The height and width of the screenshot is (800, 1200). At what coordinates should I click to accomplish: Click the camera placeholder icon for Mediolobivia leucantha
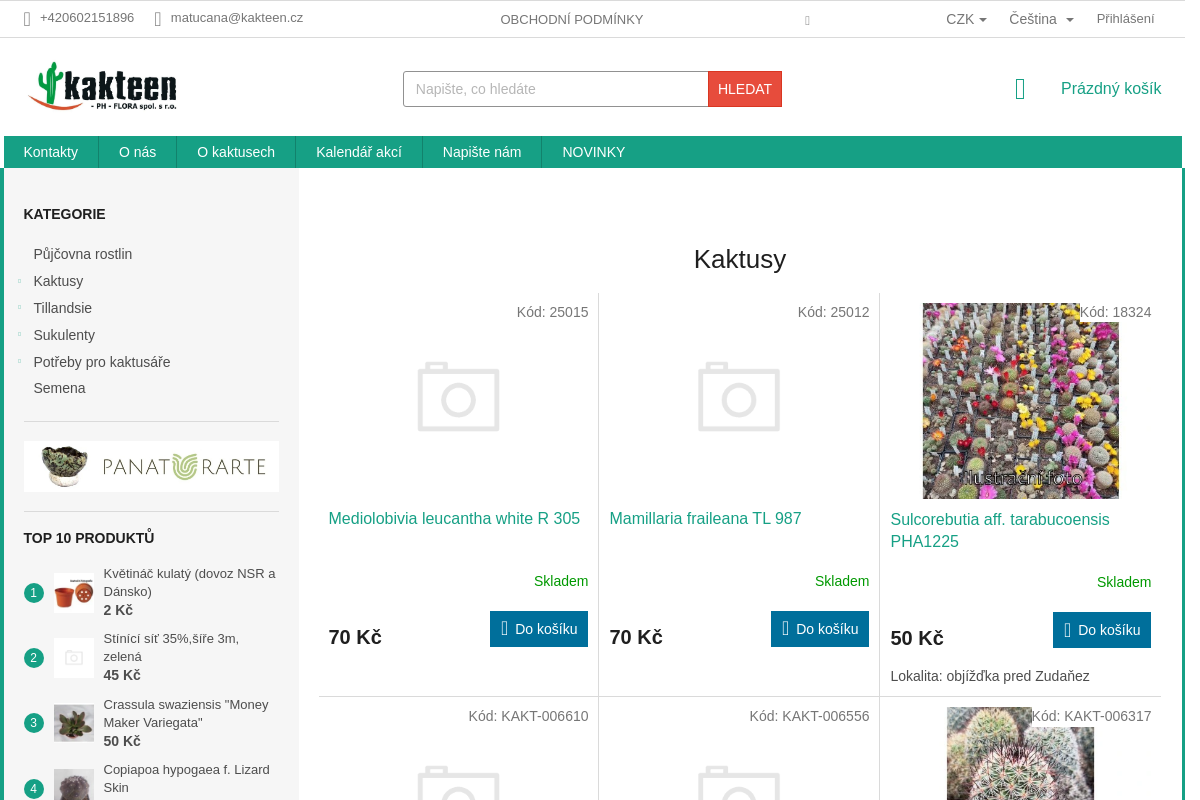pos(458,397)
